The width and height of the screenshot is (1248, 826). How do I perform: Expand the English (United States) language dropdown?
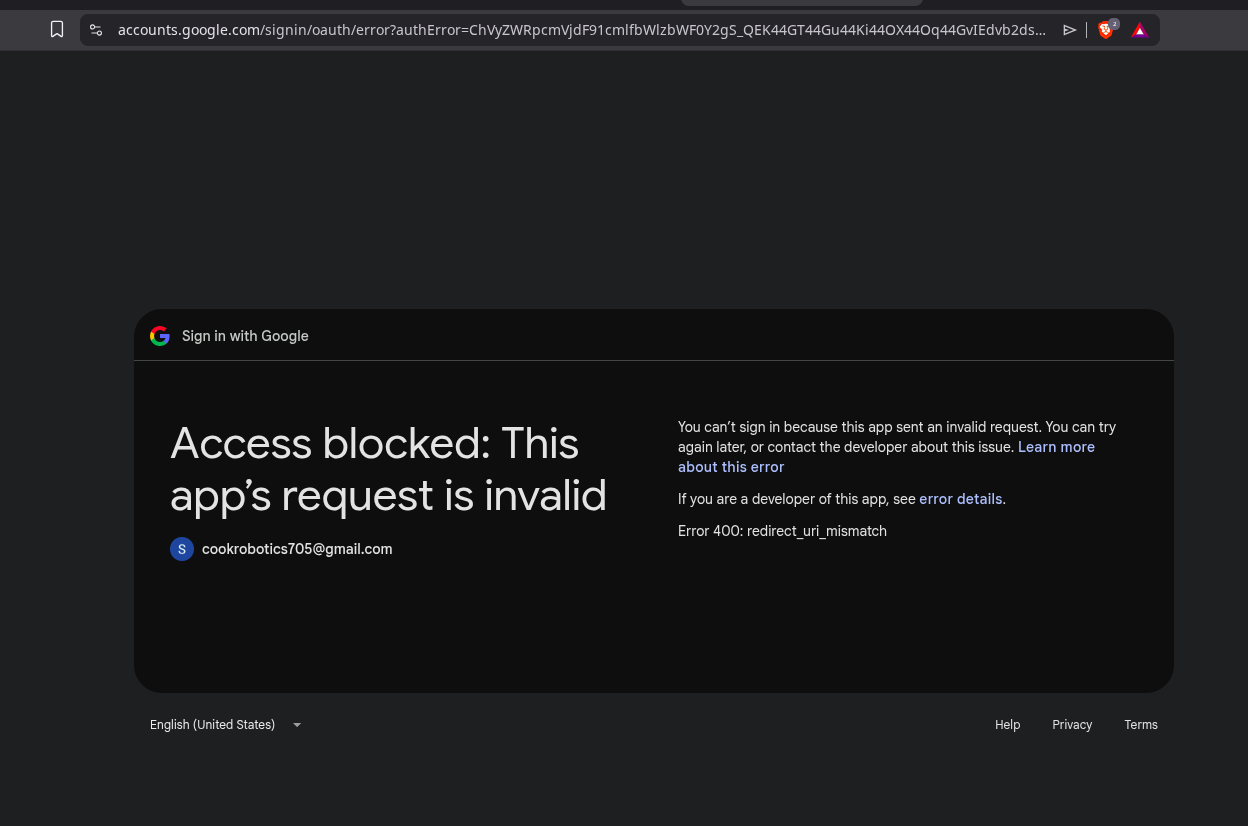tap(226, 725)
